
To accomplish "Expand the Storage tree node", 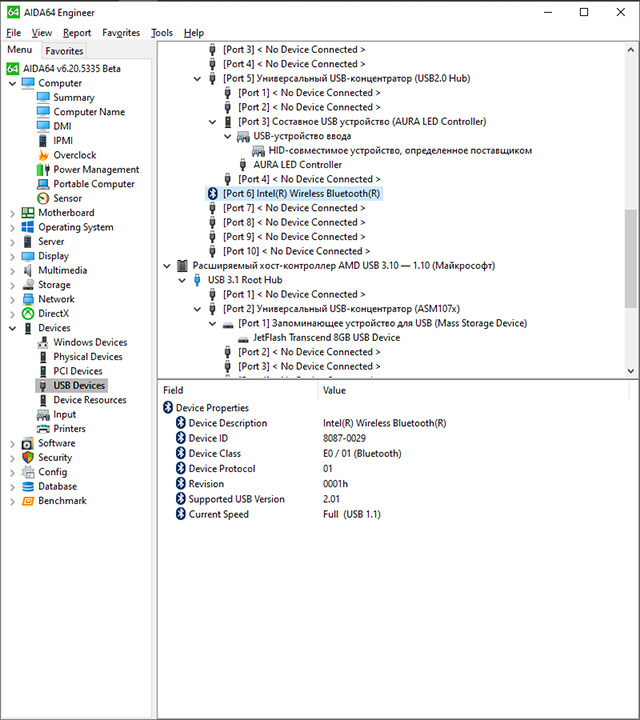I will point(12,285).
